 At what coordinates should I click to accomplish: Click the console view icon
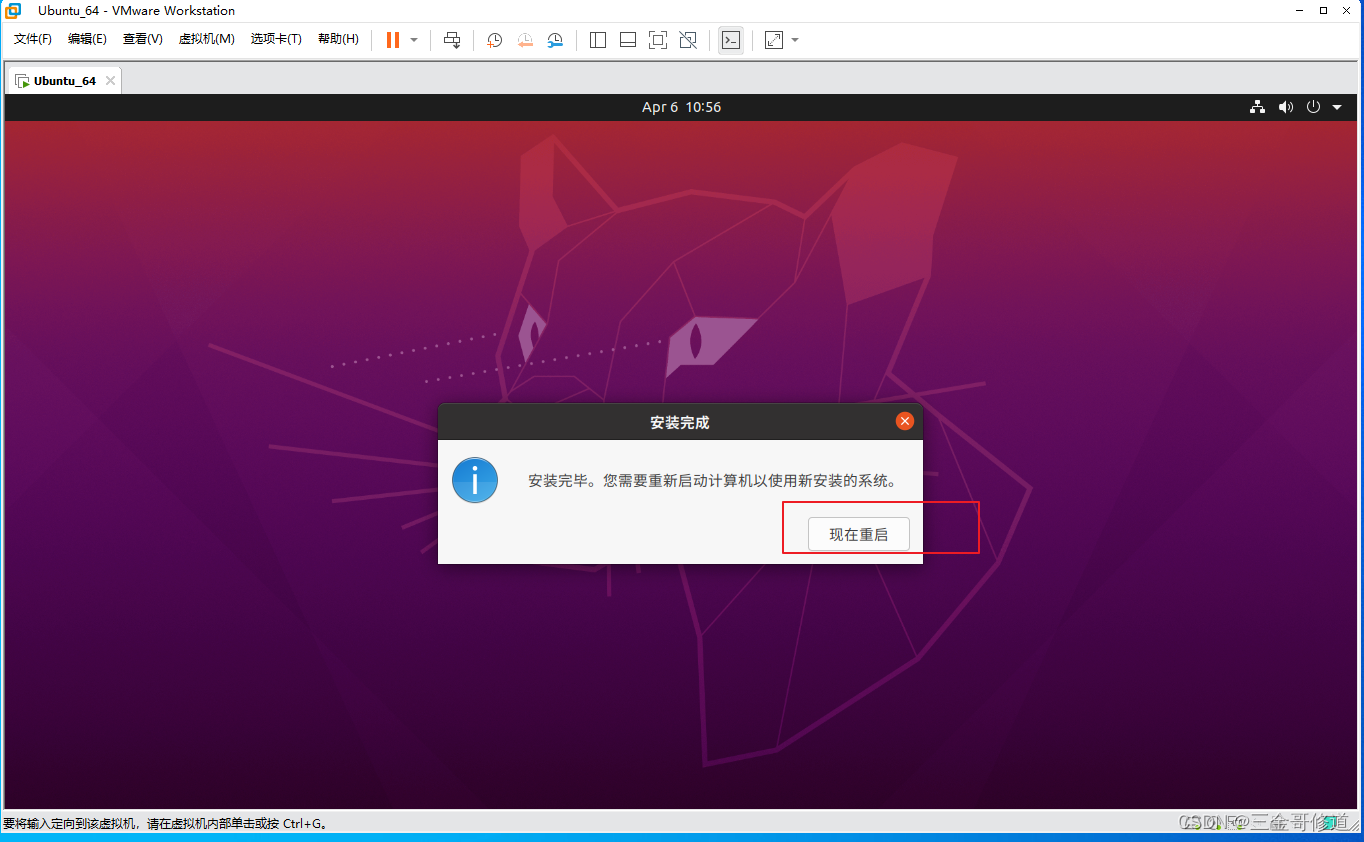click(x=731, y=40)
